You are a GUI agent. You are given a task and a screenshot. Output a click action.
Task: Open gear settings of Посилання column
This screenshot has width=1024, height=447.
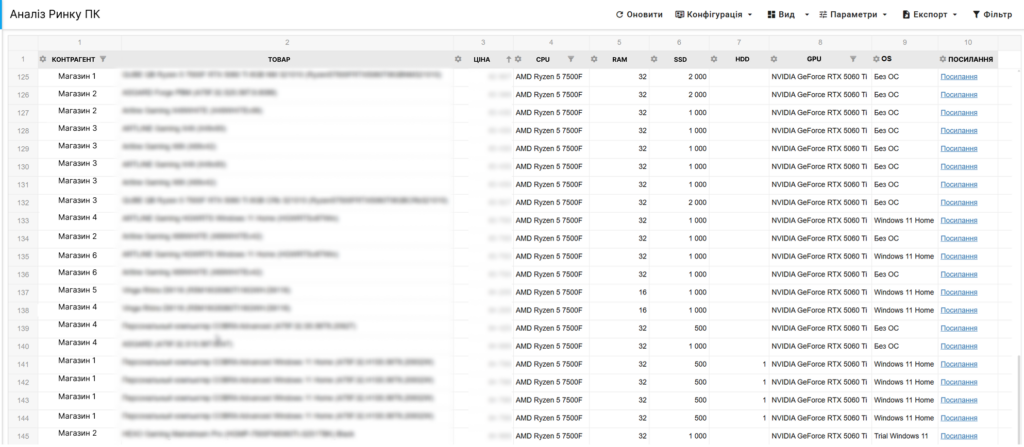tap(943, 59)
